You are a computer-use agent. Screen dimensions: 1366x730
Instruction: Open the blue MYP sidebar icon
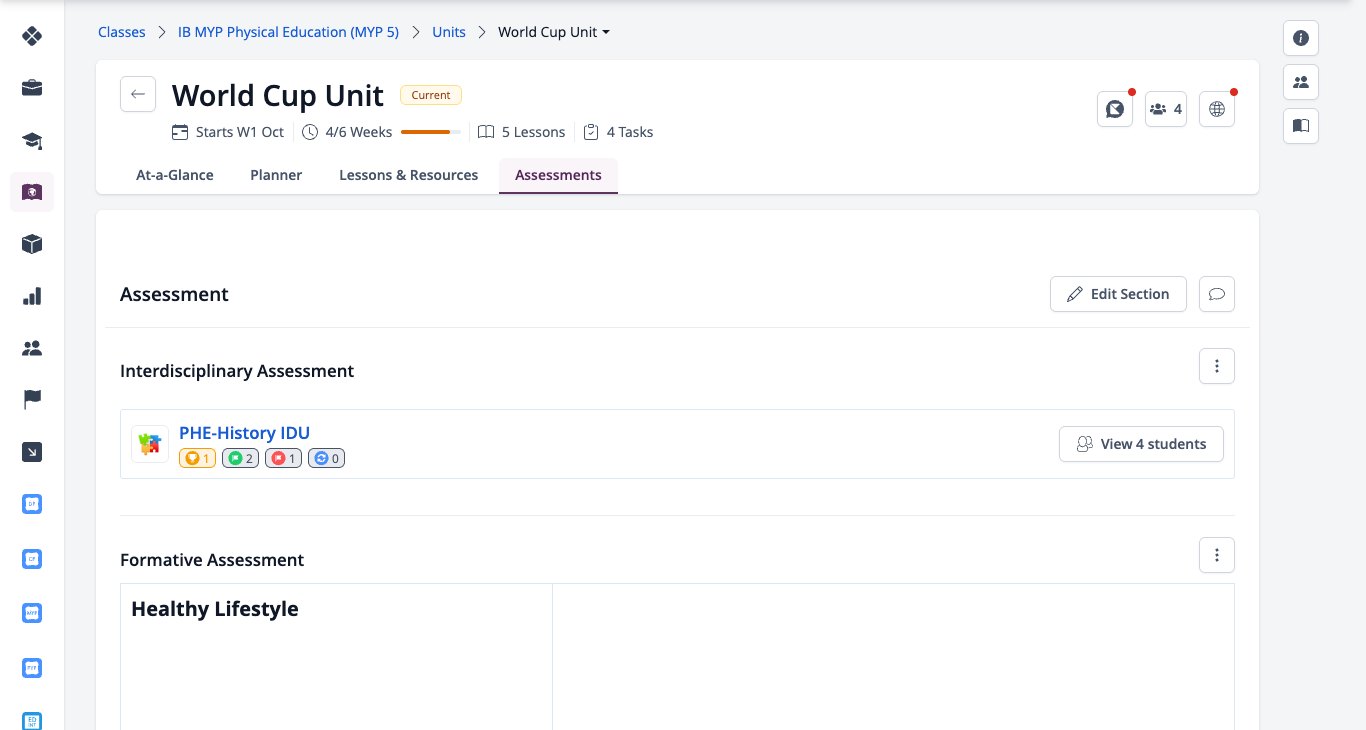(x=32, y=612)
